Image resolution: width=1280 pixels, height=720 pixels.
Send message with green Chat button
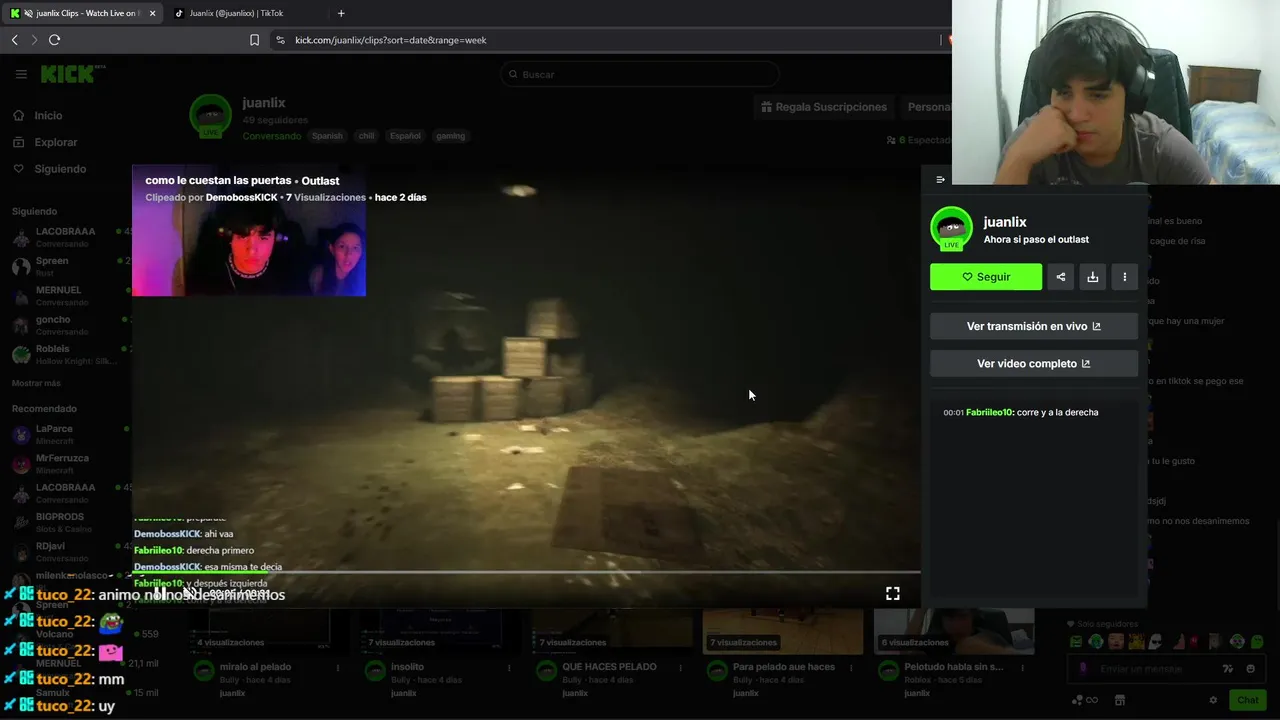[x=1247, y=700]
